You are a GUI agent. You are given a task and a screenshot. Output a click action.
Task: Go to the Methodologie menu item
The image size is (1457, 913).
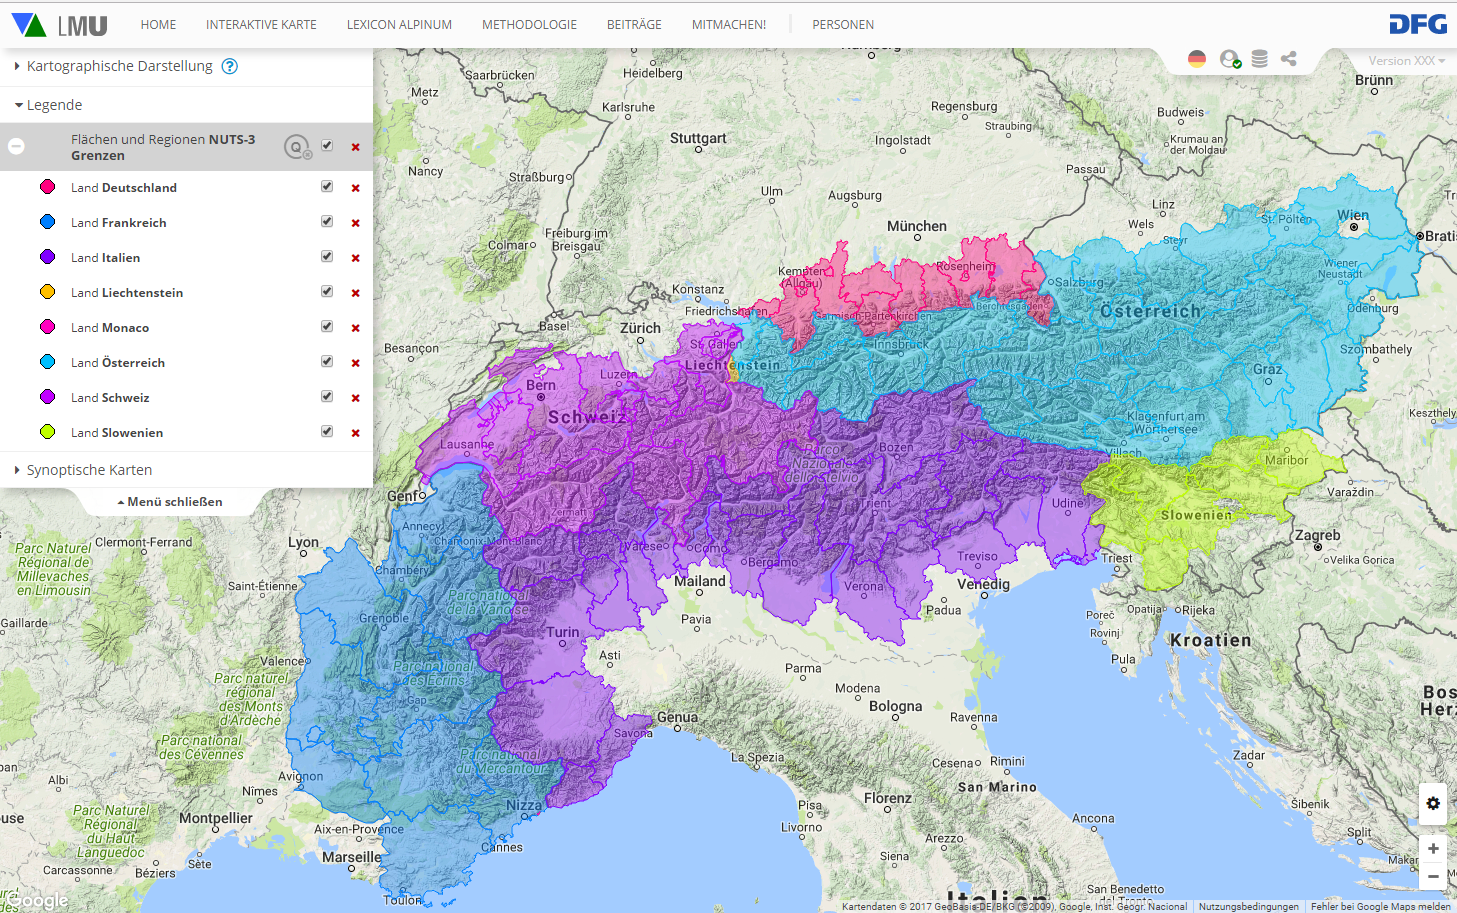pyautogui.click(x=529, y=24)
